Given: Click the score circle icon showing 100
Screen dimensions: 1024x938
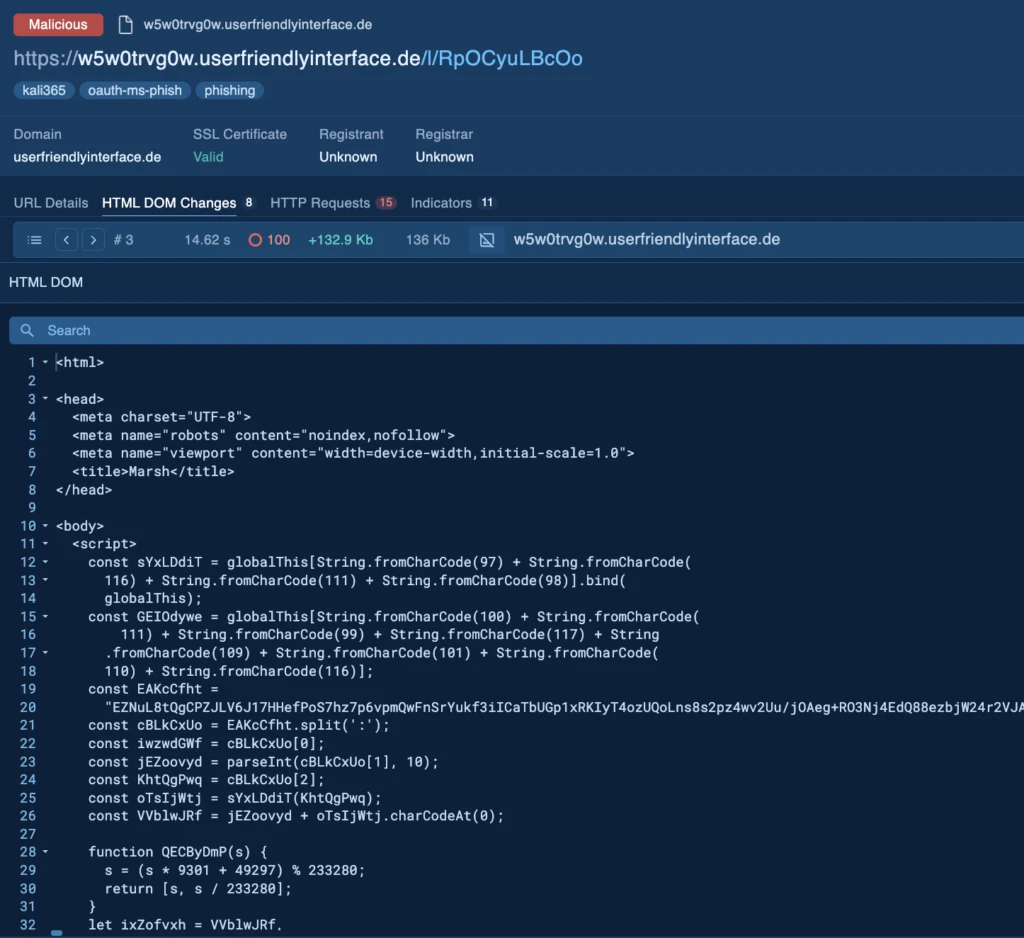Looking at the screenshot, I should tap(255, 240).
